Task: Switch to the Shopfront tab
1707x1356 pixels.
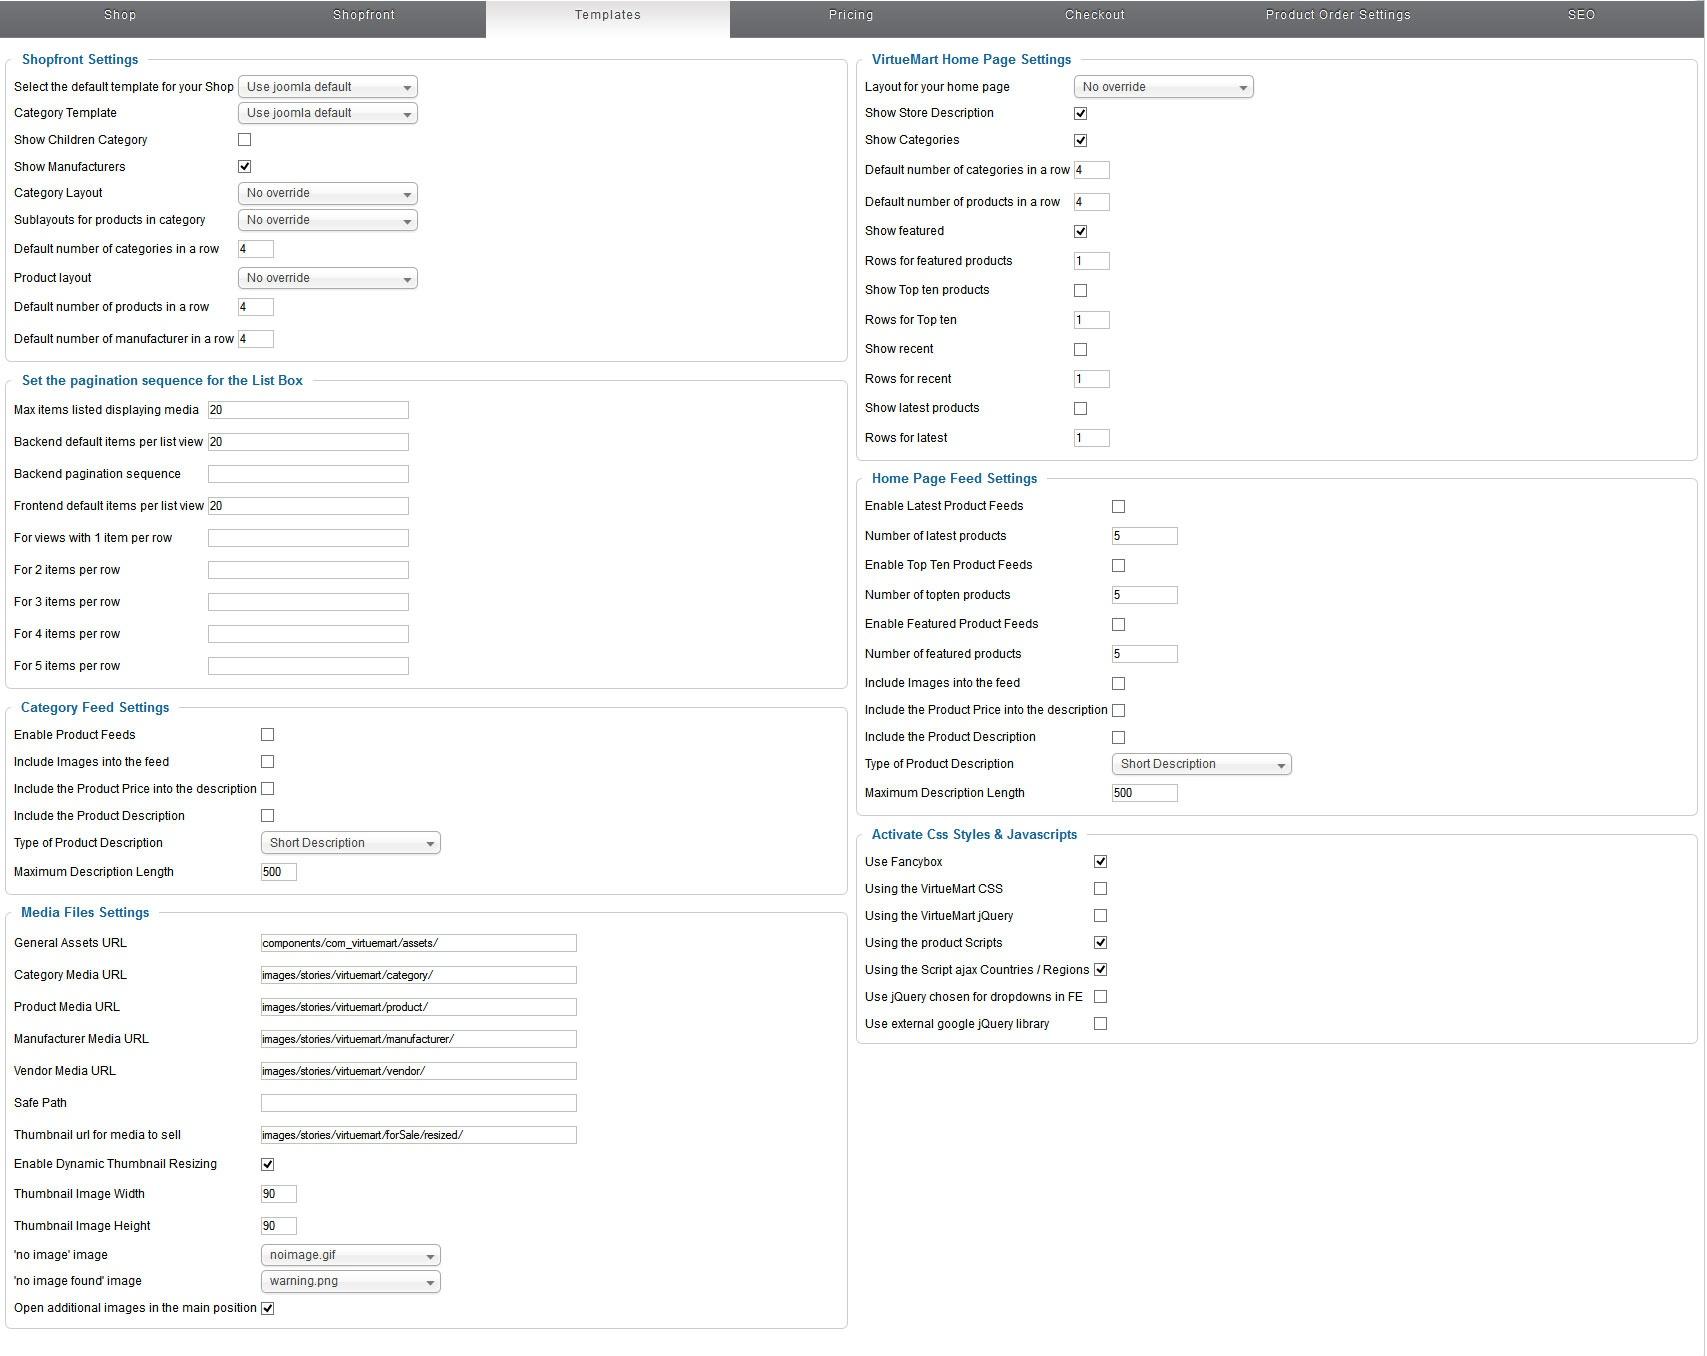Action: [x=364, y=16]
